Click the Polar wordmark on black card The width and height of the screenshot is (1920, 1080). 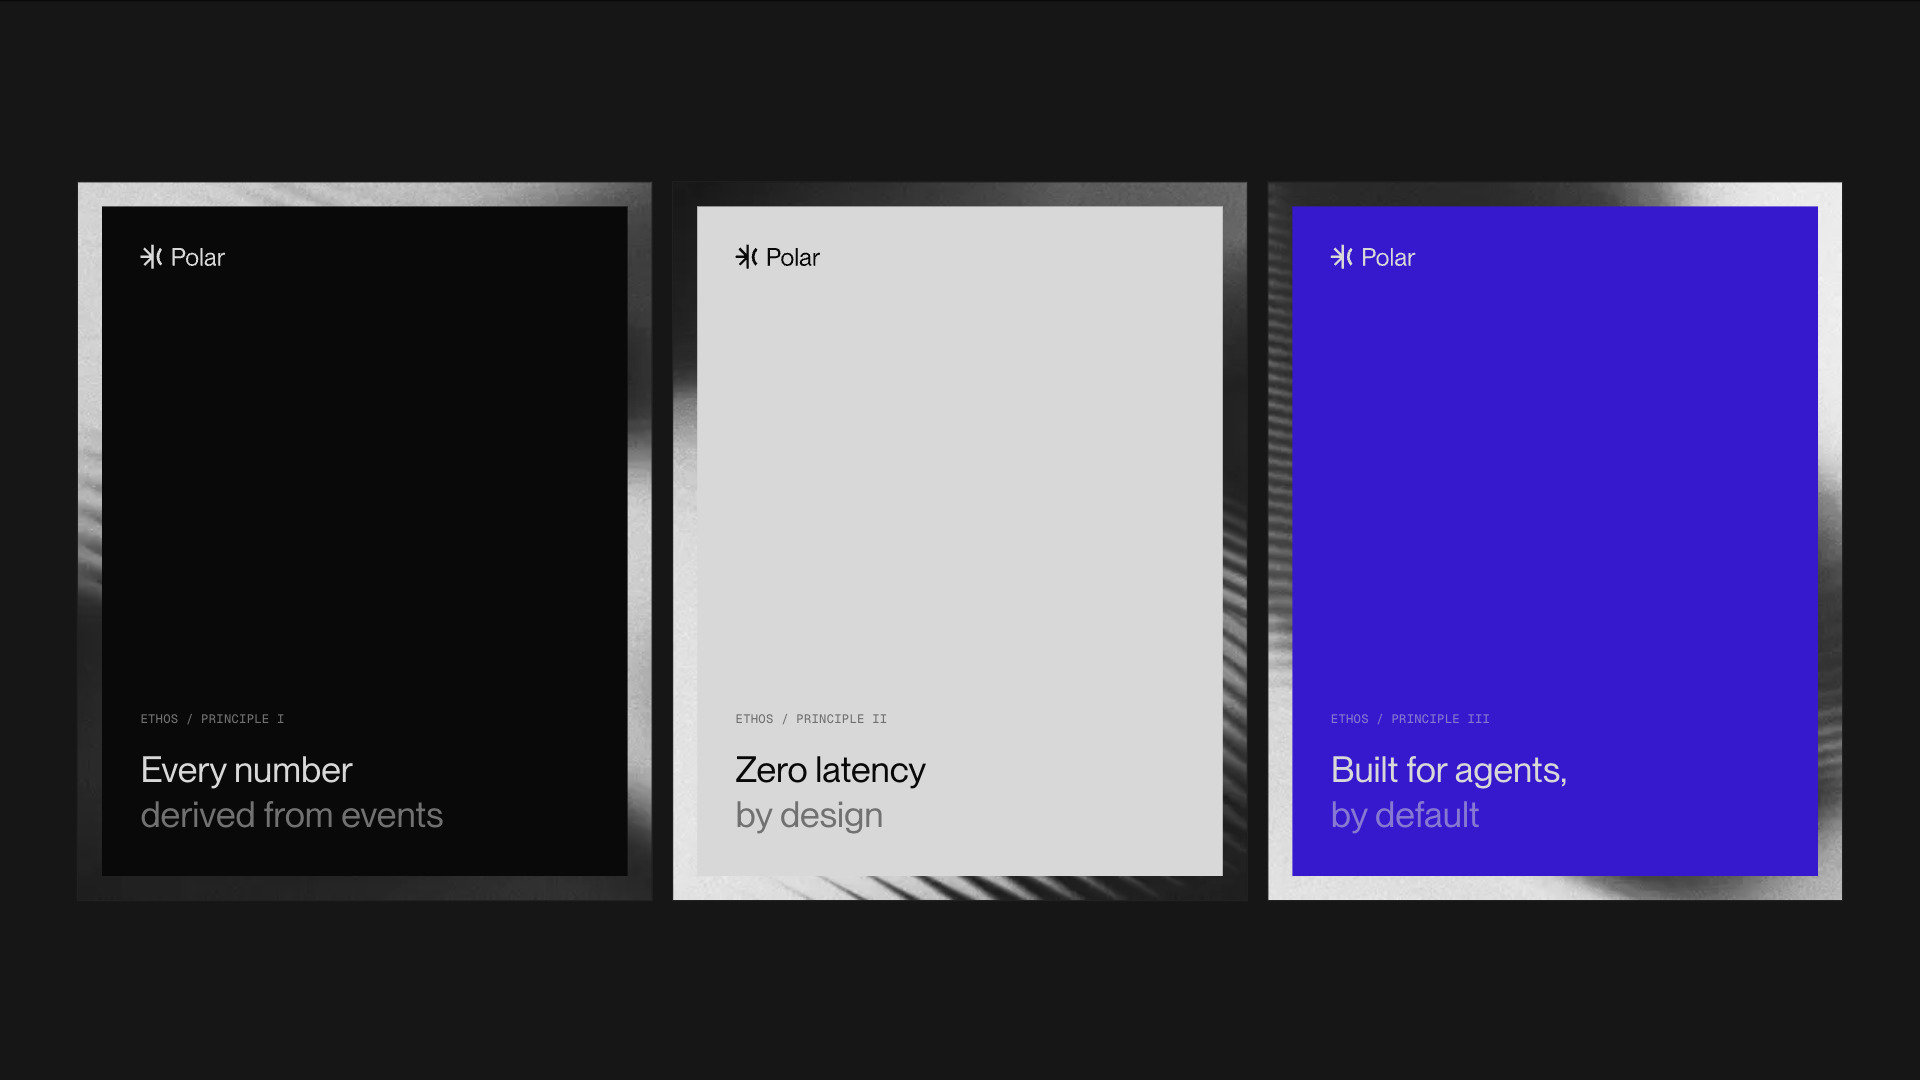(x=198, y=257)
